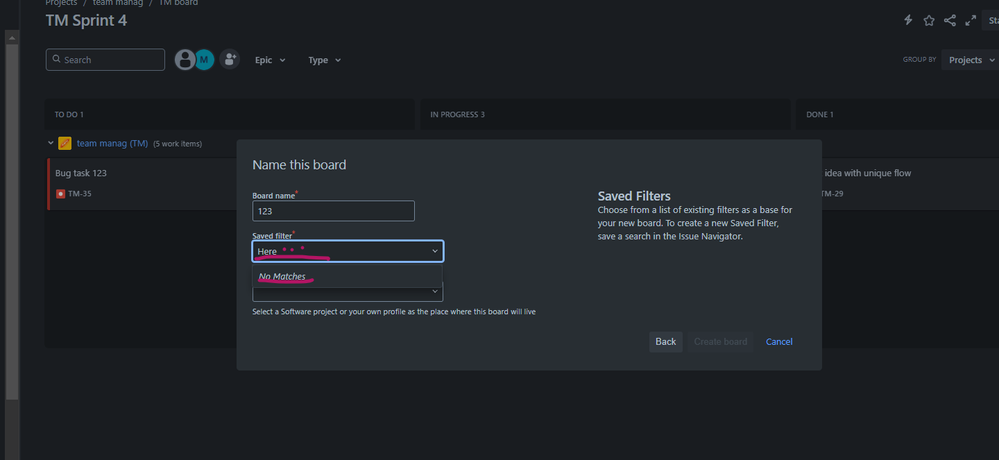Click the TM Sprint 4 board title
This screenshot has height=460, width=999.
coord(86,20)
